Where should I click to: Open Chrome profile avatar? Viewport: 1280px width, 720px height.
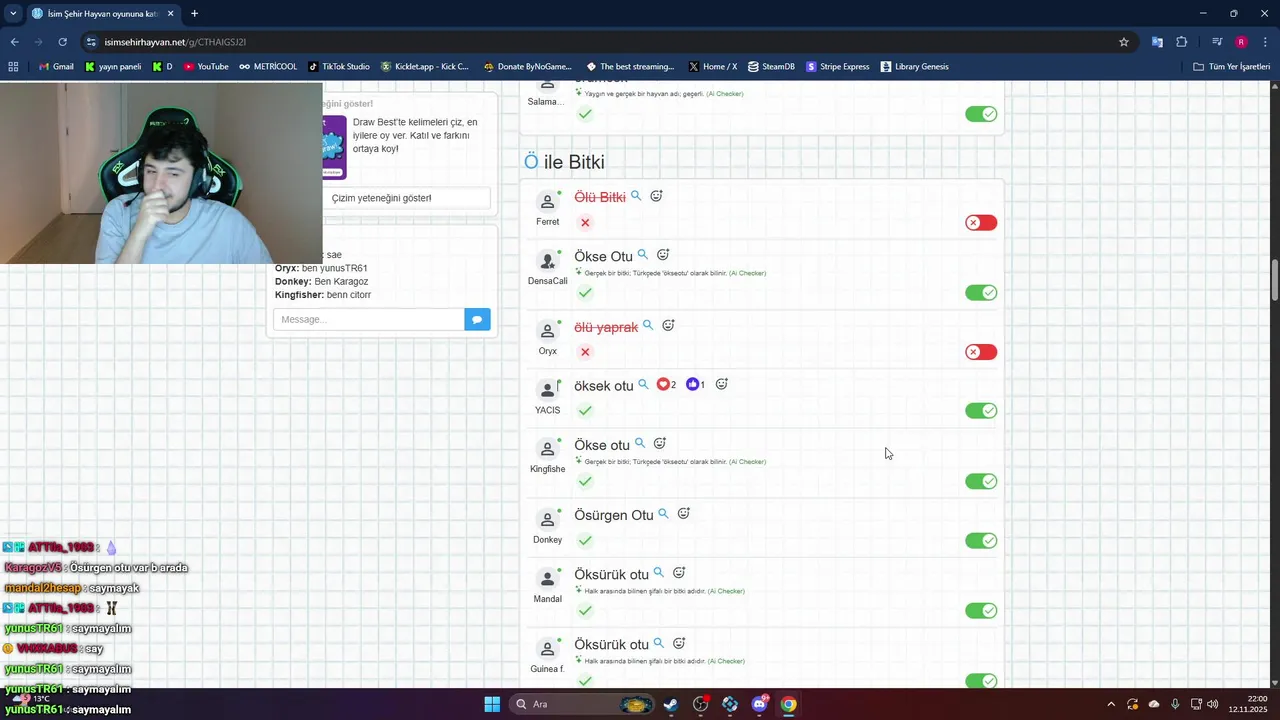coord(1241,42)
